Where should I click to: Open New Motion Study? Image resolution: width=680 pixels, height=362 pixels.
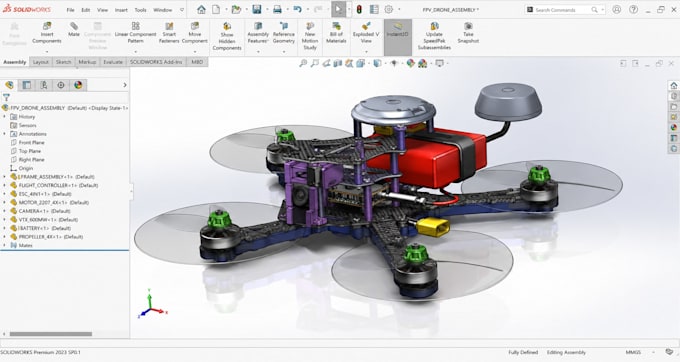[x=310, y=36]
